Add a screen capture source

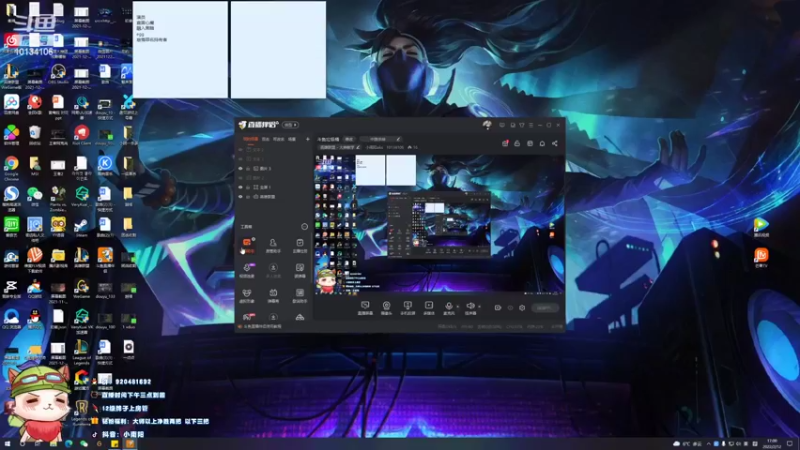coord(365,308)
